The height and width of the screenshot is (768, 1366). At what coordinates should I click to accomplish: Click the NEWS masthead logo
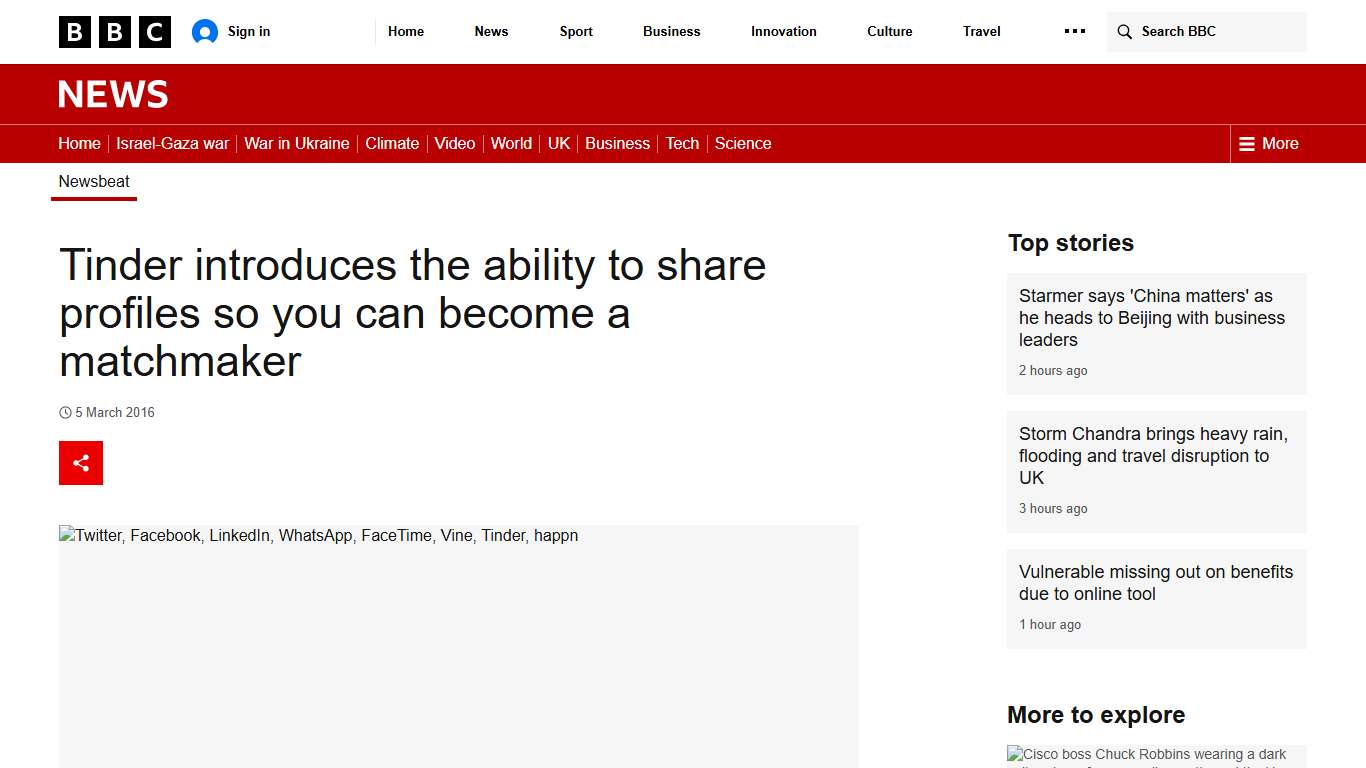pos(112,94)
